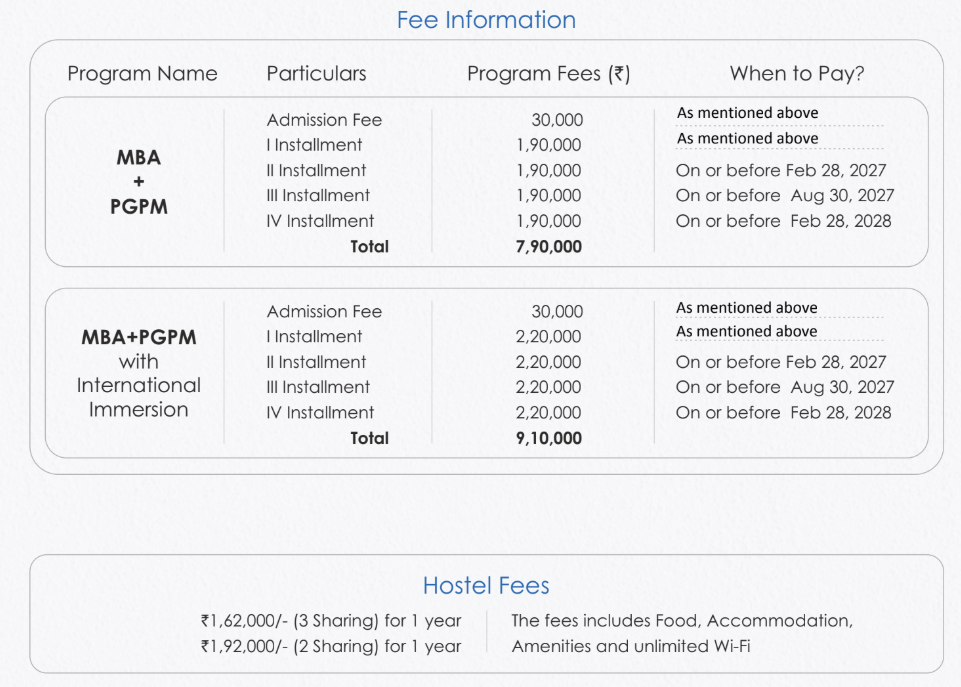The width and height of the screenshot is (961, 687).
Task: Click the MBA + PGPM program label
Action: coord(139,182)
